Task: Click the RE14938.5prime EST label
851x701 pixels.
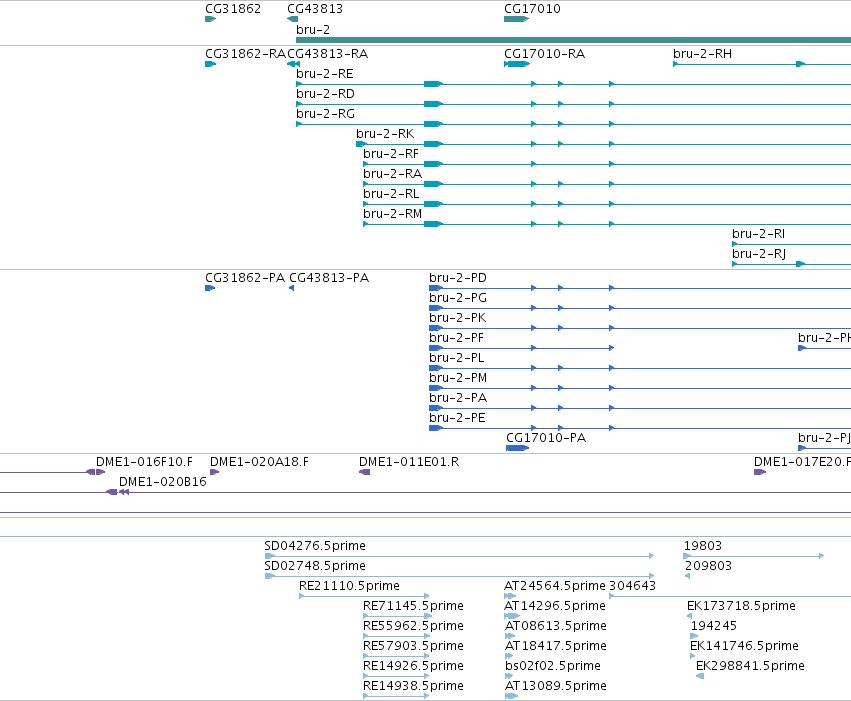Action: point(413,686)
